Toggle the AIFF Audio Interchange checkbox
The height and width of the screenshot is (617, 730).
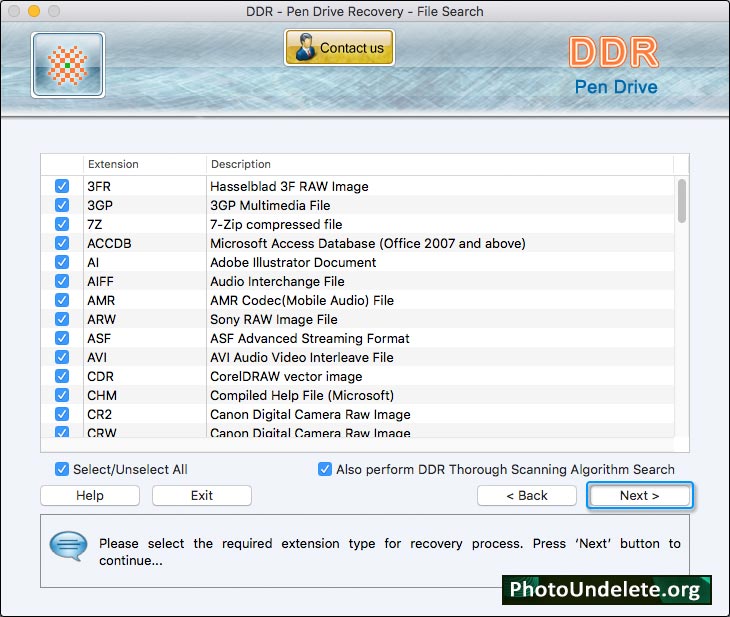click(x=62, y=281)
